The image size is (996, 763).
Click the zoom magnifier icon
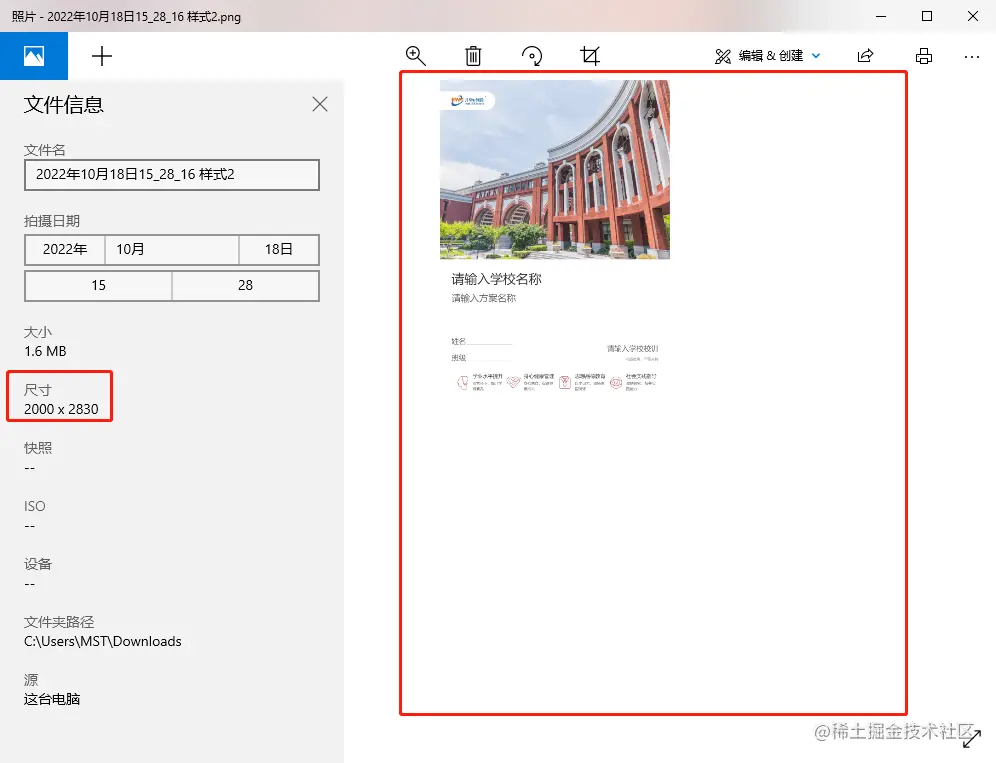[416, 56]
